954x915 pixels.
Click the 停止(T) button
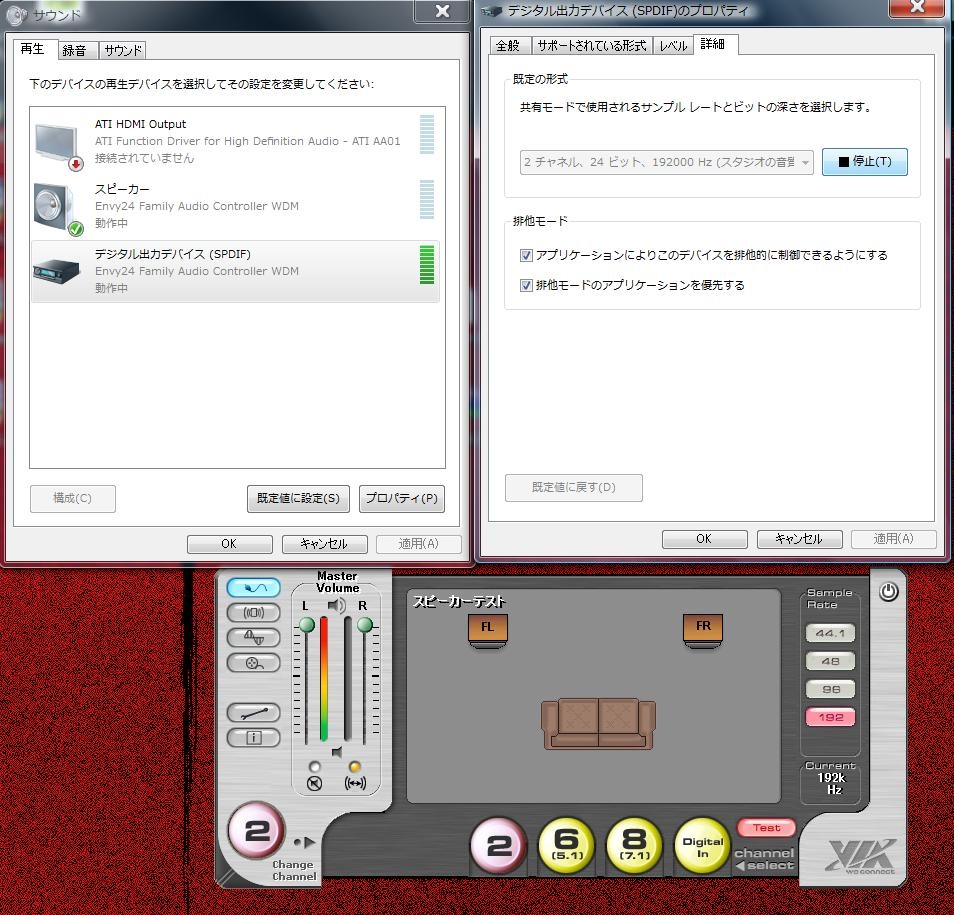(865, 162)
